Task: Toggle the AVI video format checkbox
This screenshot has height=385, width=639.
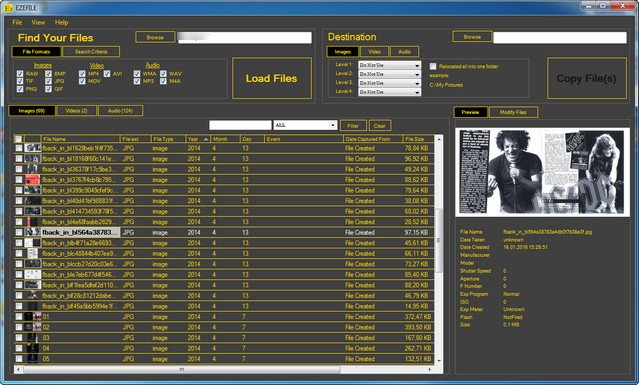Action: click(x=107, y=74)
